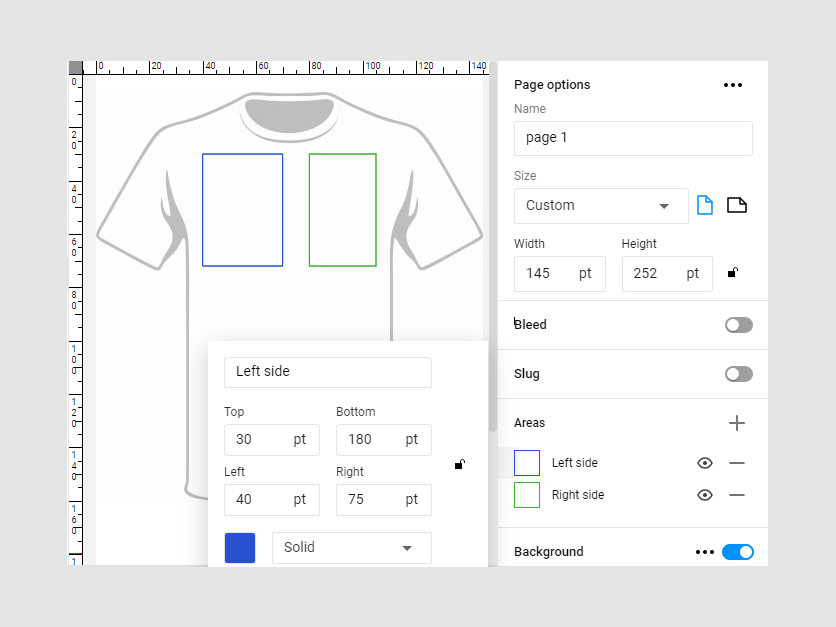Viewport: 836px width, 627px height.
Task: Expand the Solid stroke style dropdown
Action: coord(351,548)
